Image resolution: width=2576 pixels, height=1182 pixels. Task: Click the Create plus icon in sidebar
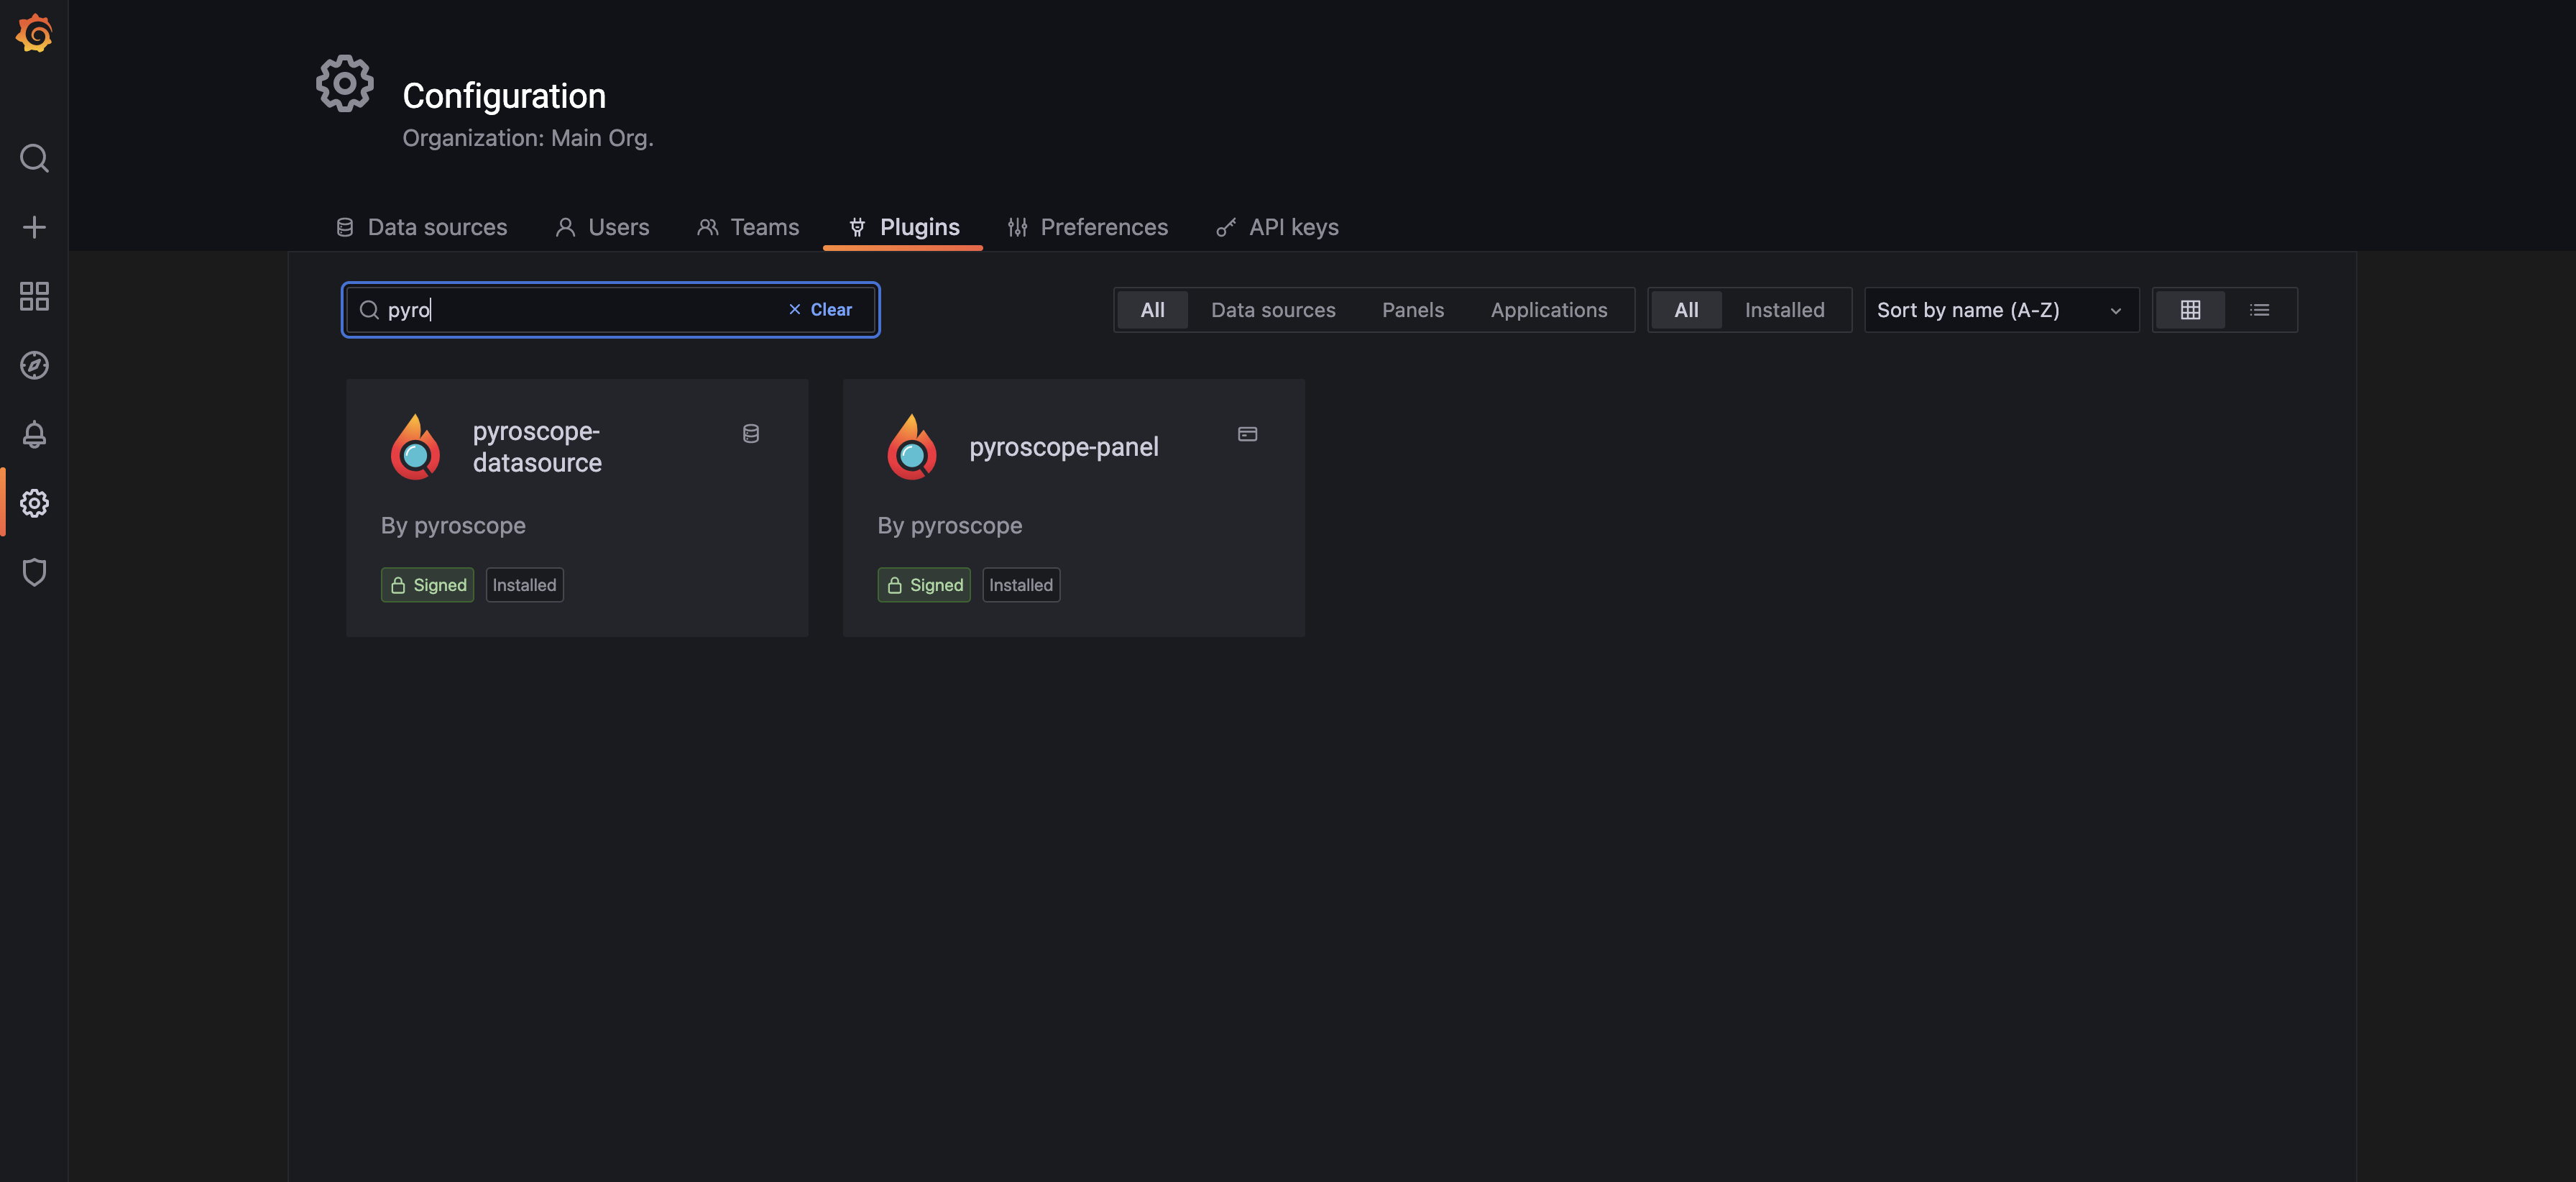(34, 227)
